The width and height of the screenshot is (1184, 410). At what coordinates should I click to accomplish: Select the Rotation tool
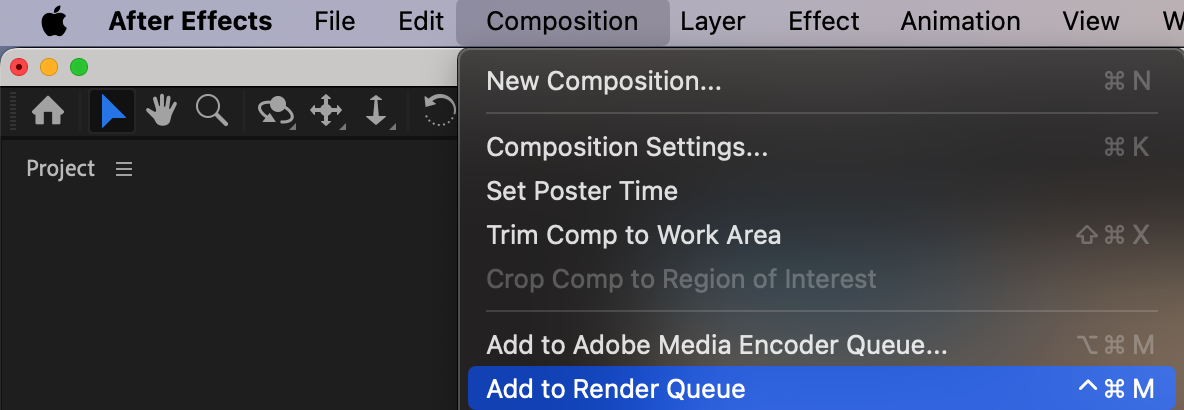pyautogui.click(x=440, y=111)
